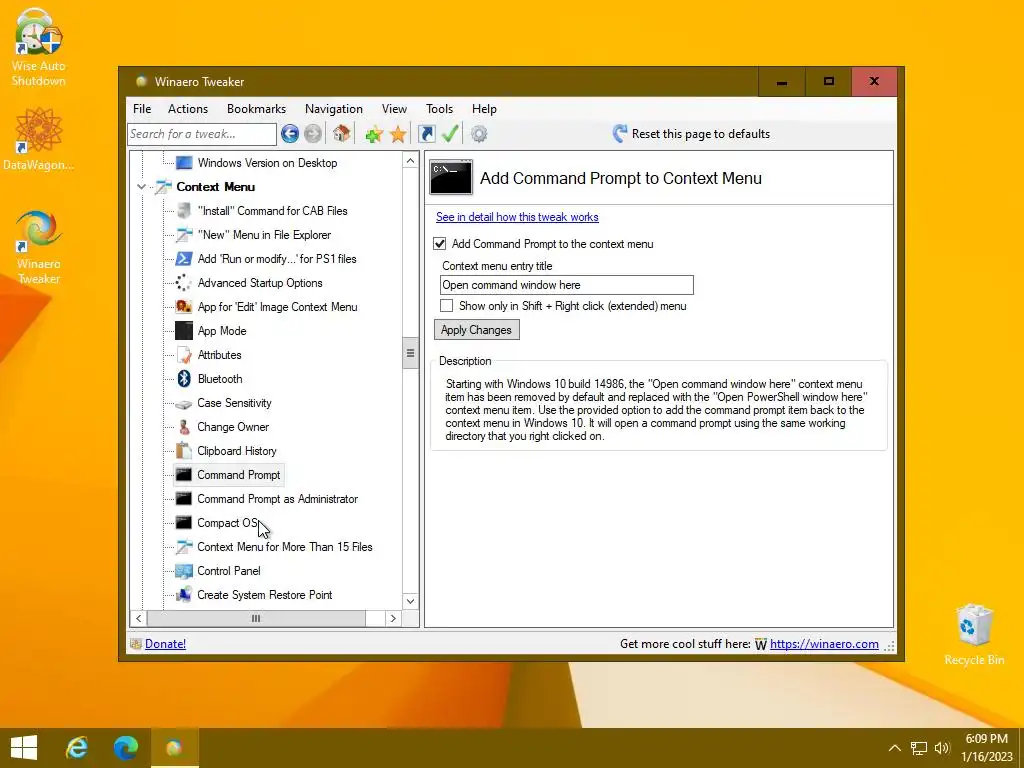Open the Actions menu

click(x=188, y=109)
